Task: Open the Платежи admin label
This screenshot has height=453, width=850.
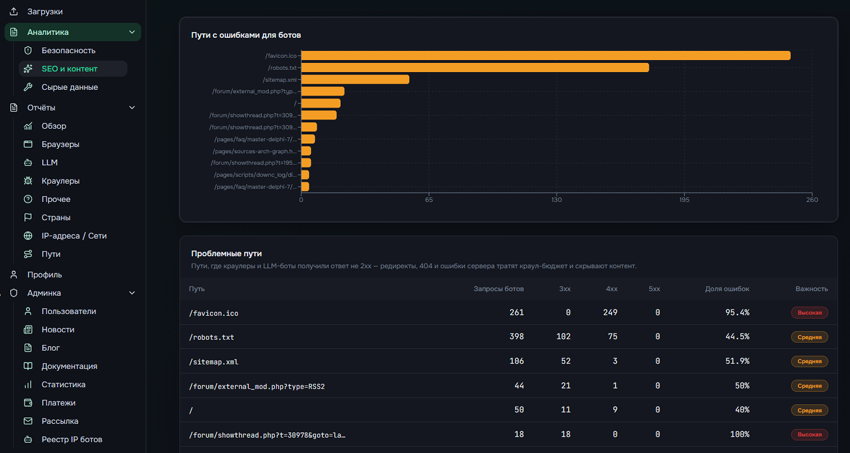Action: click(x=59, y=403)
